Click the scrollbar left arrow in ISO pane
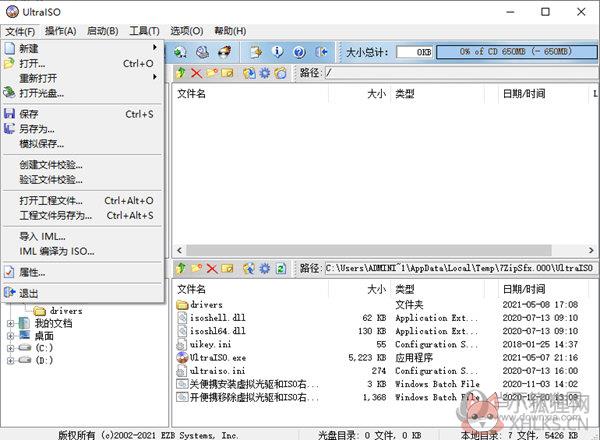This screenshot has width=600, height=440. click(x=179, y=250)
